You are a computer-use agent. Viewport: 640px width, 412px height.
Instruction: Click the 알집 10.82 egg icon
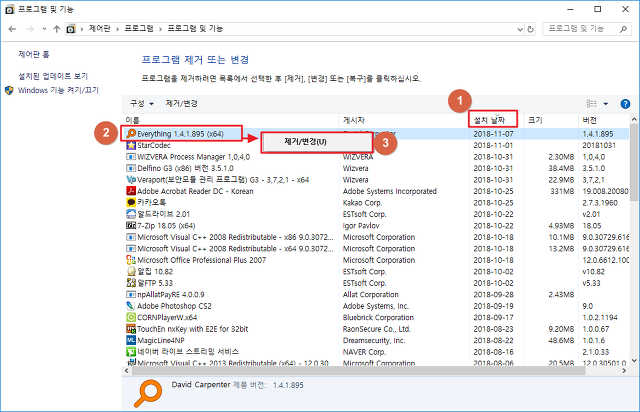coord(131,271)
